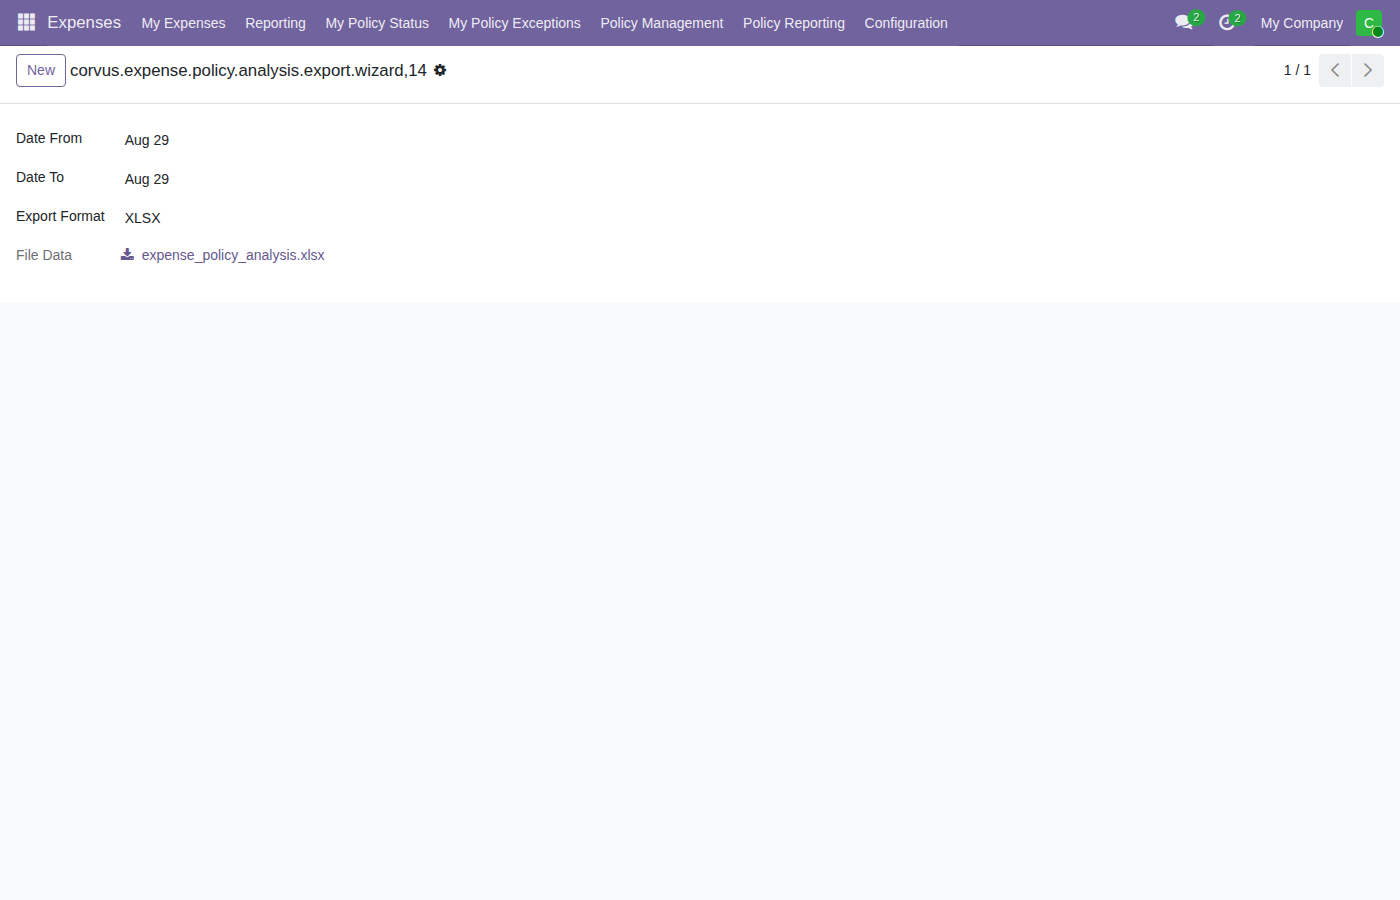The image size is (1400, 900).
Task: Click the Export Format label
Action: tap(60, 216)
